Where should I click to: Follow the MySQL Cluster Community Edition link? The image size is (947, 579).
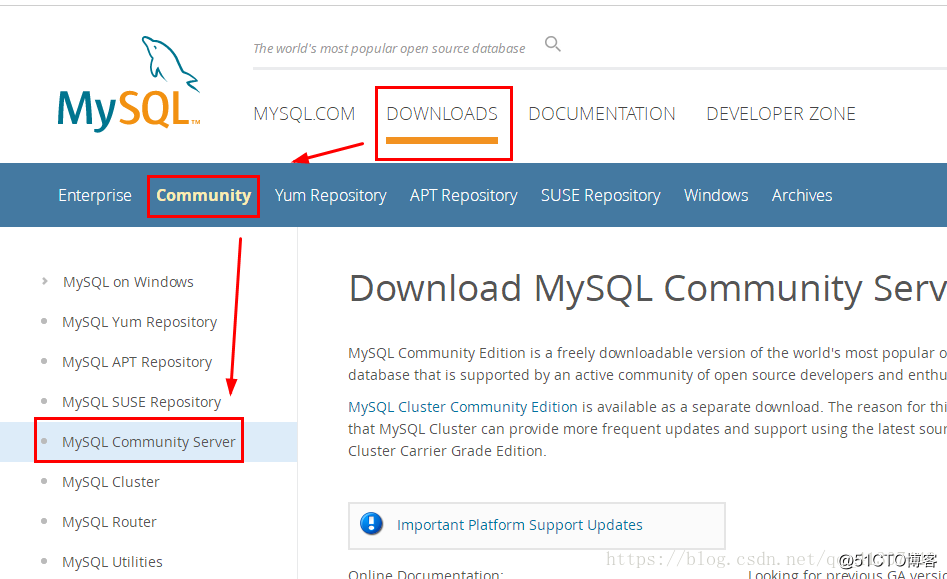(x=463, y=407)
